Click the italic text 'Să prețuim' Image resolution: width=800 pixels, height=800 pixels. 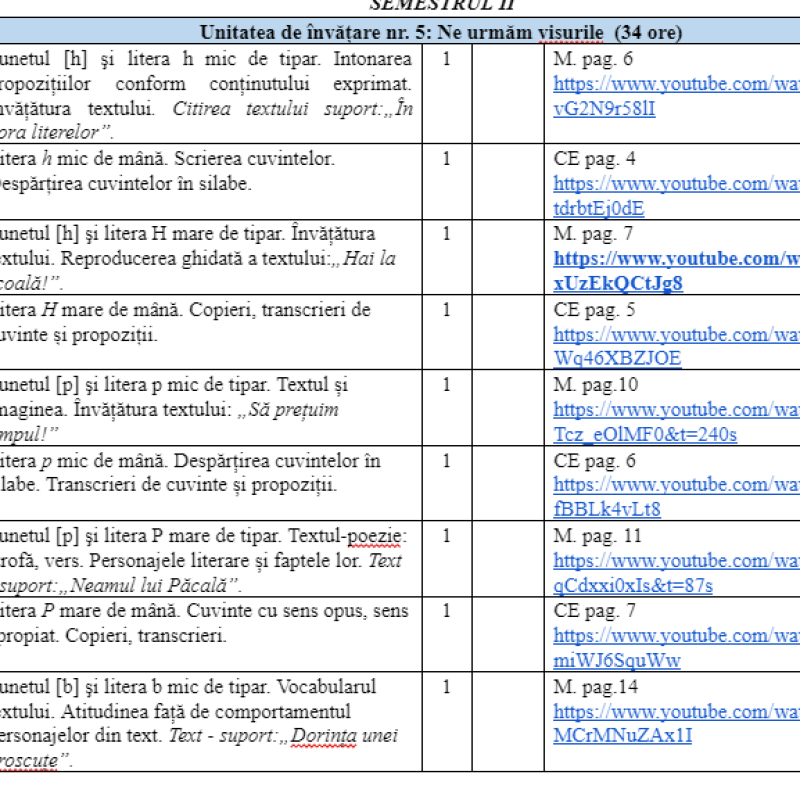click(x=293, y=410)
